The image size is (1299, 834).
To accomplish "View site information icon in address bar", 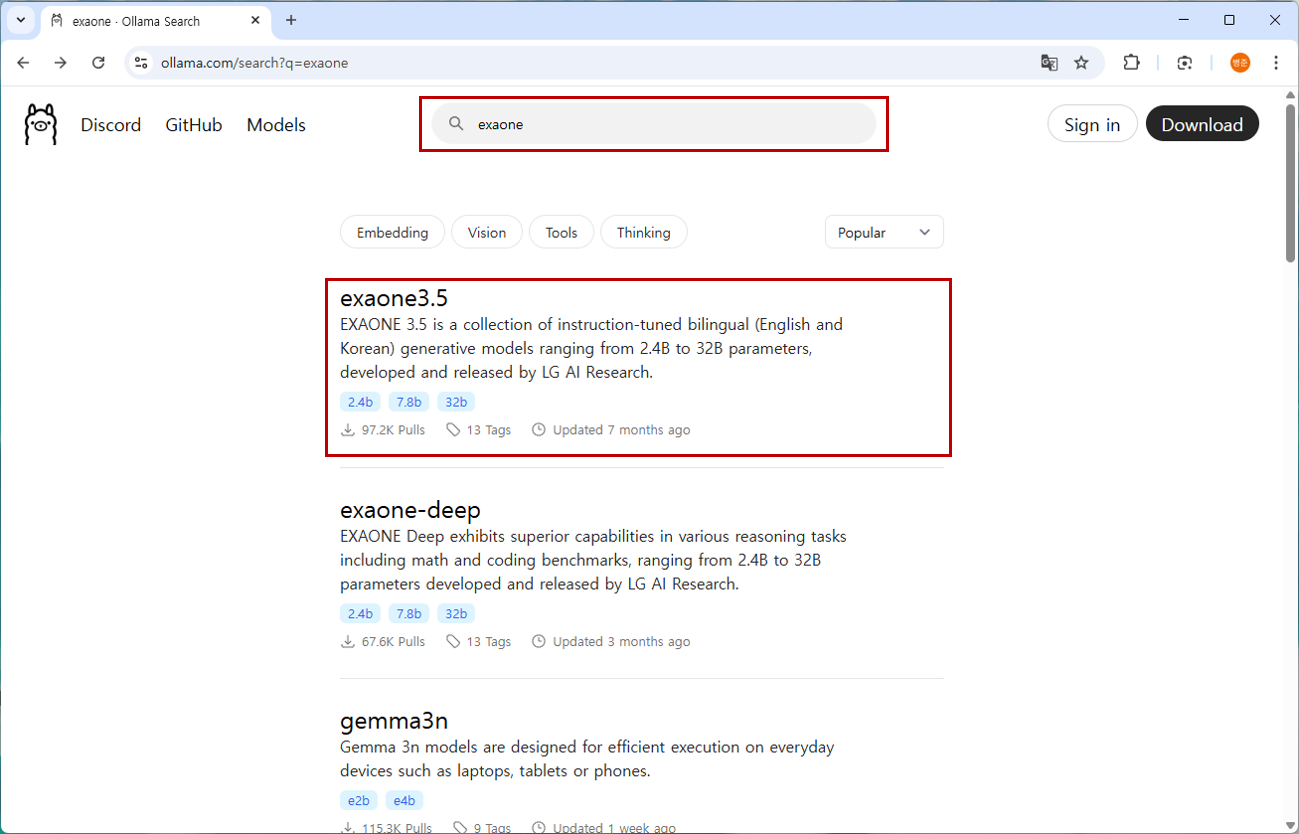I will (141, 63).
